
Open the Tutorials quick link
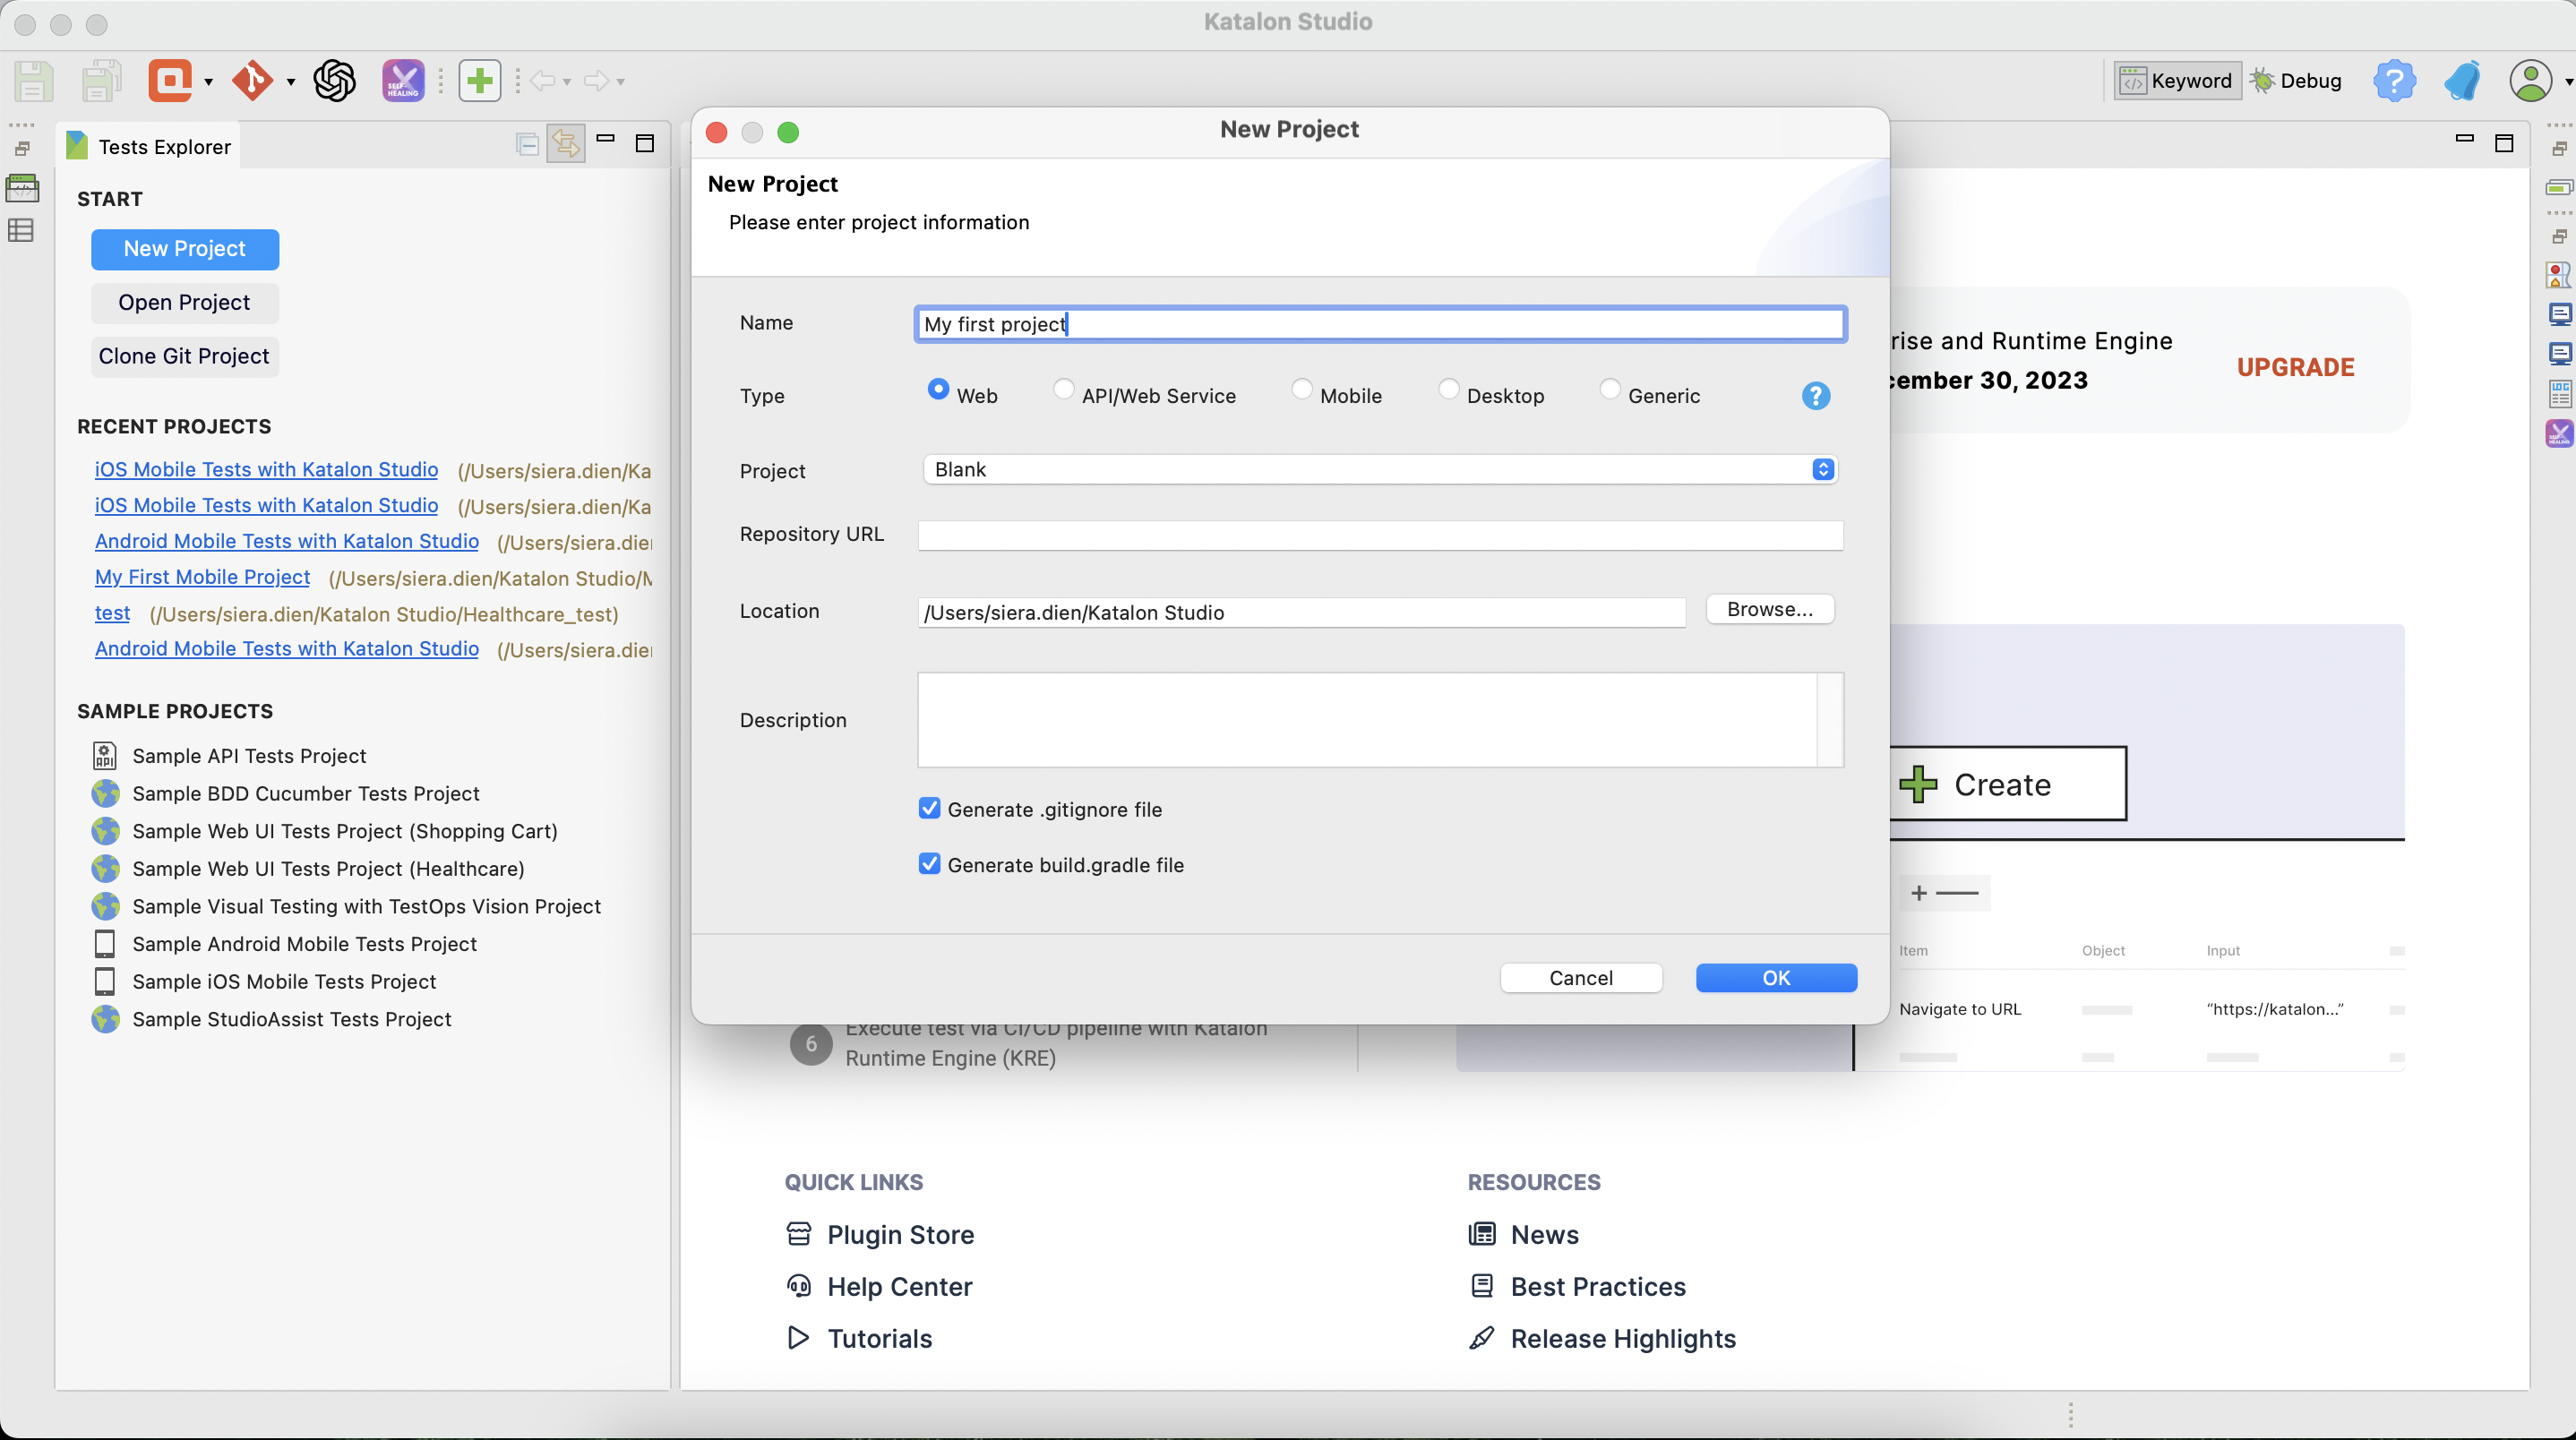[859, 1338]
